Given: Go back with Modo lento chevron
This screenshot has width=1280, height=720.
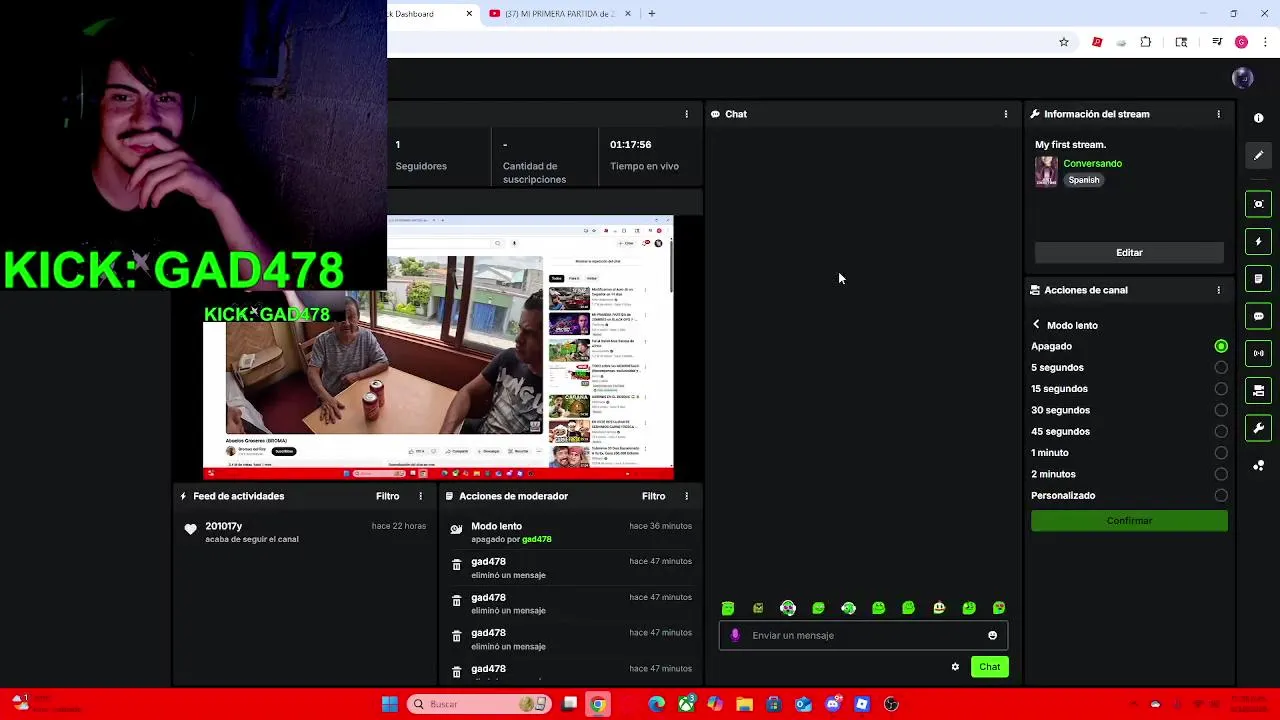Looking at the screenshot, I should click(x=1036, y=325).
